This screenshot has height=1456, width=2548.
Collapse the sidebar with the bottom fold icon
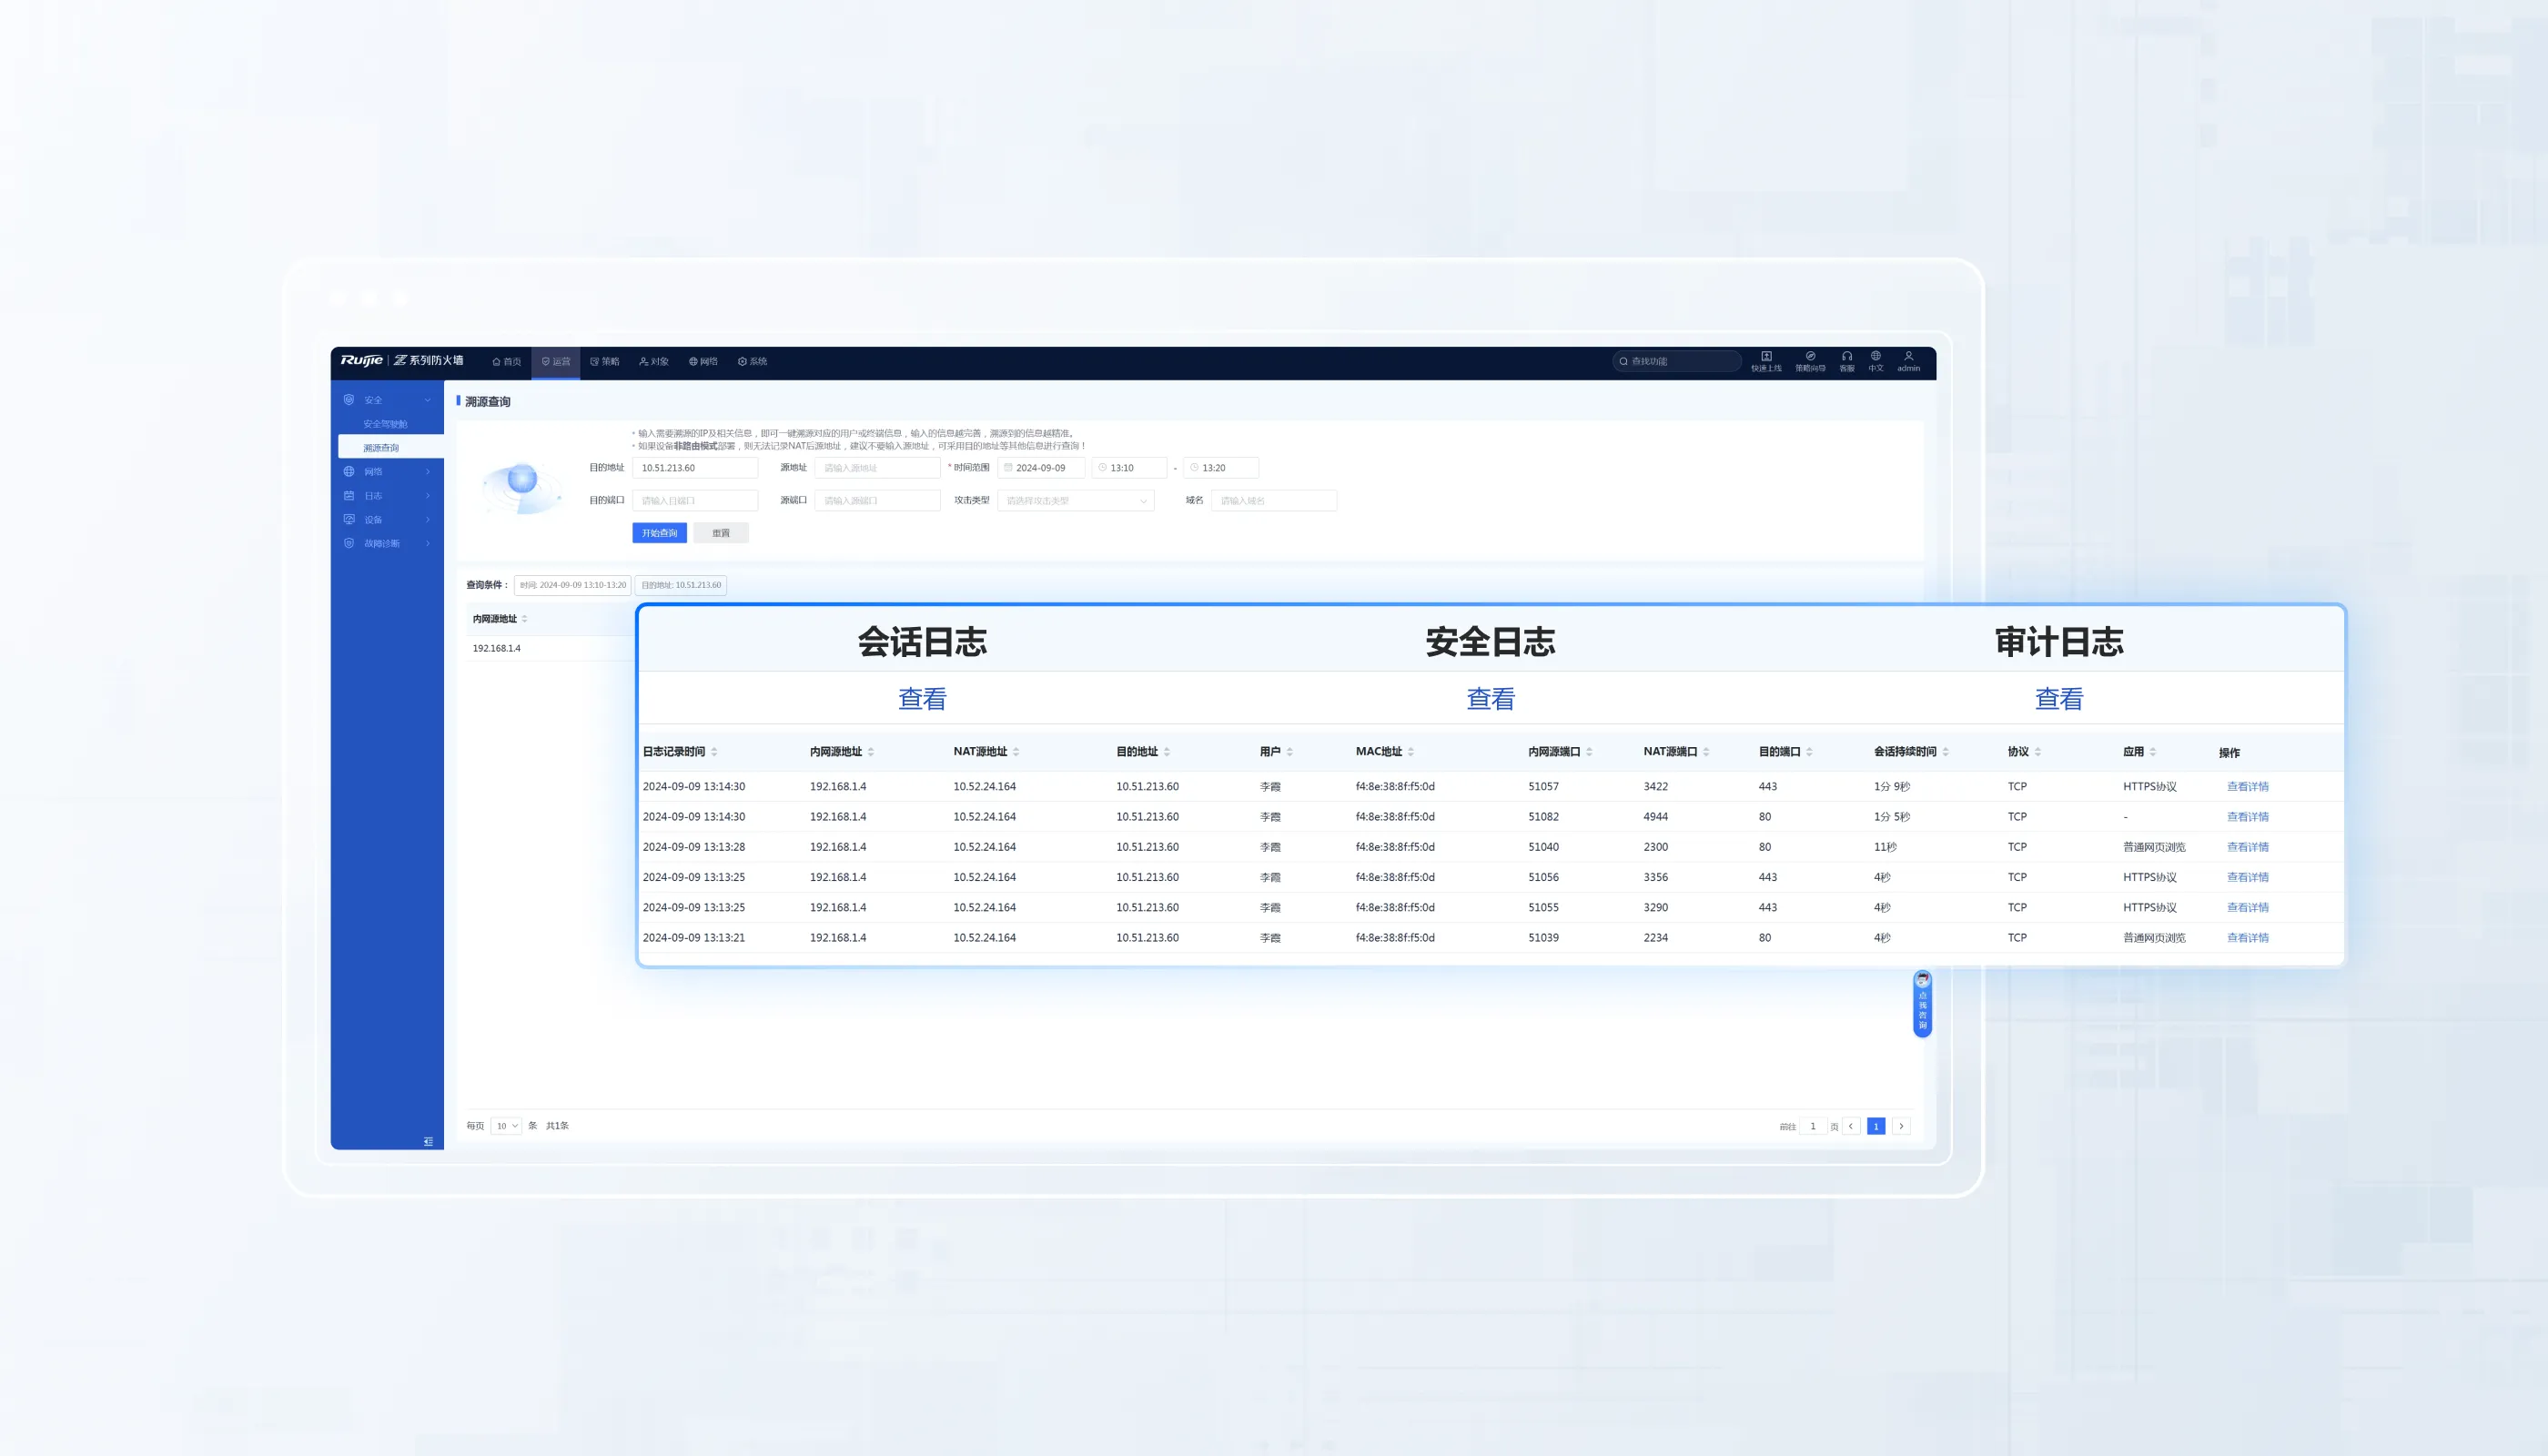pyautogui.click(x=428, y=1141)
